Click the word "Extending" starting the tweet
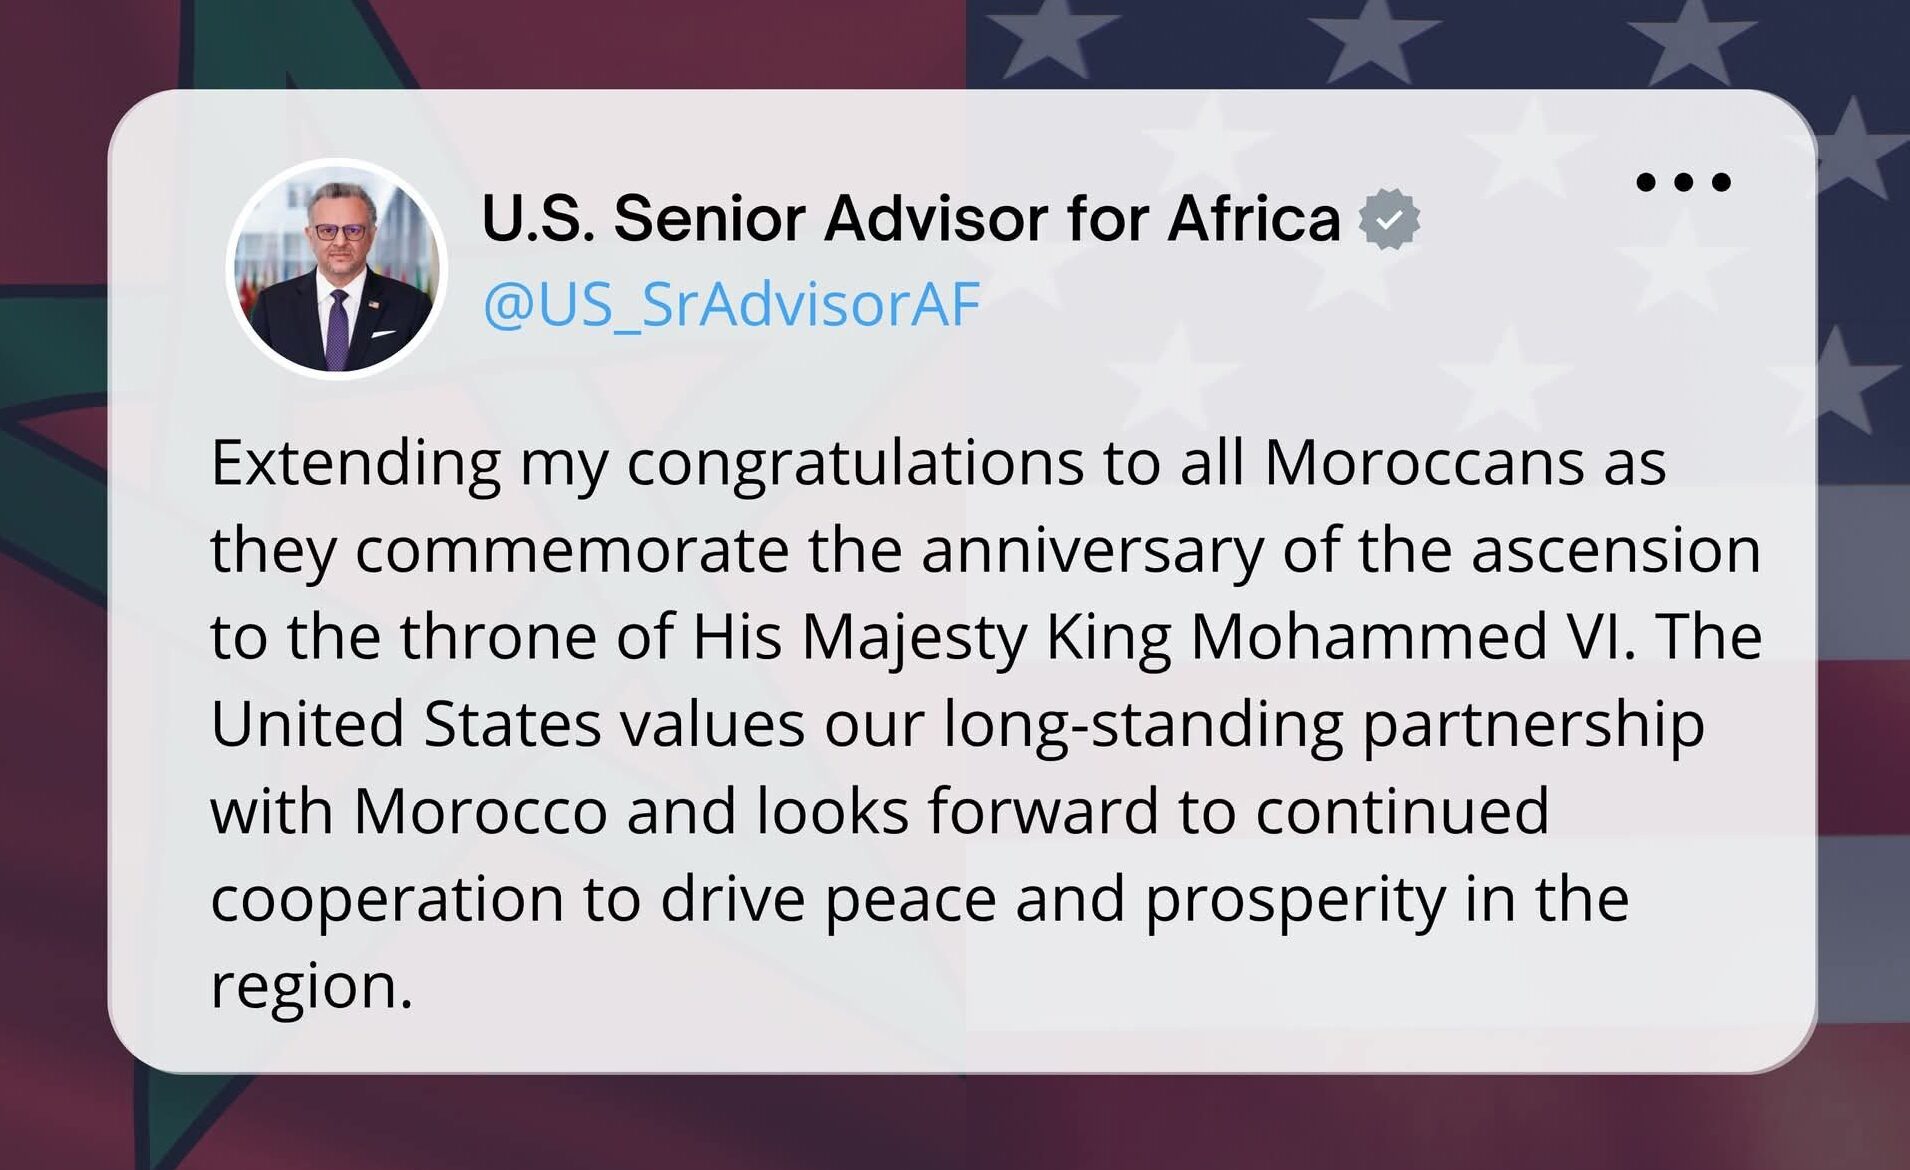Image resolution: width=1910 pixels, height=1170 pixels. 355,463
